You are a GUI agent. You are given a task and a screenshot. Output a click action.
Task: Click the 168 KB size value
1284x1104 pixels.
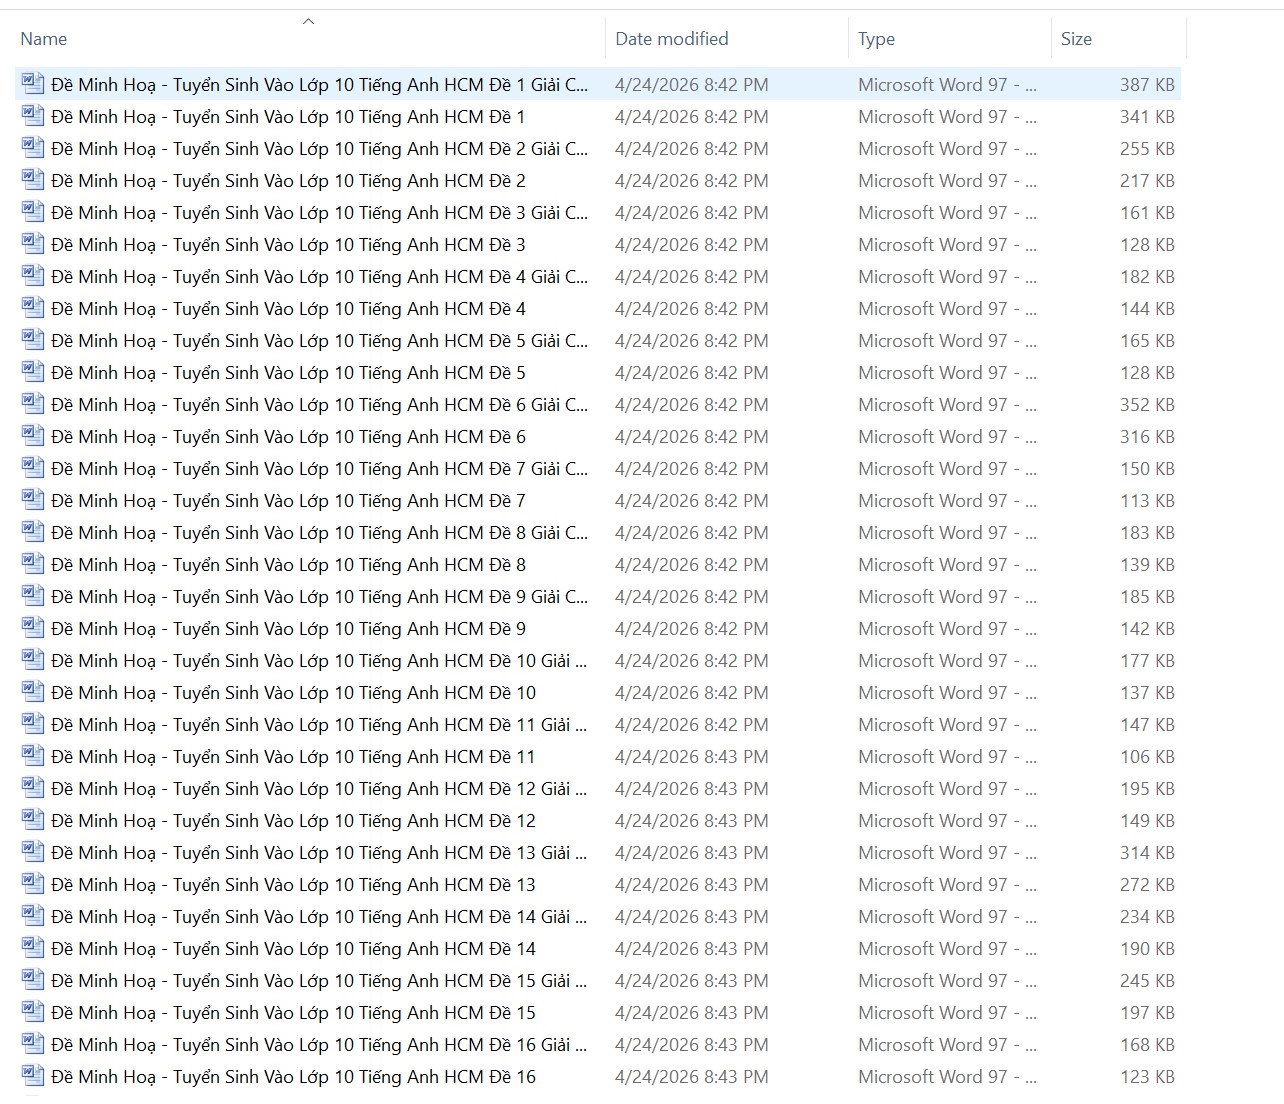click(1147, 1045)
